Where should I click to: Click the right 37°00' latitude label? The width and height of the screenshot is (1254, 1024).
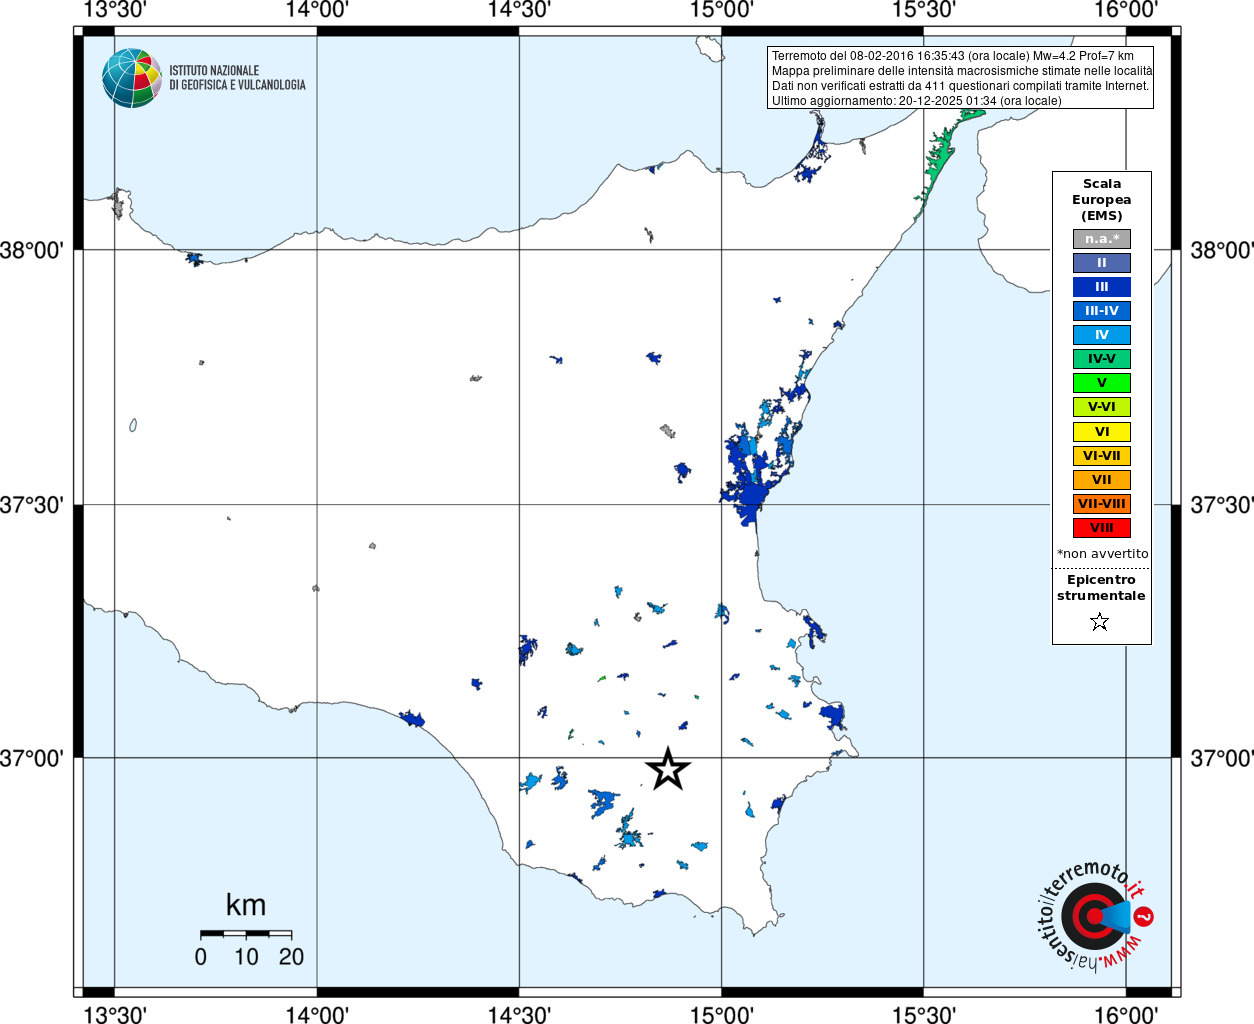pos(1221,758)
